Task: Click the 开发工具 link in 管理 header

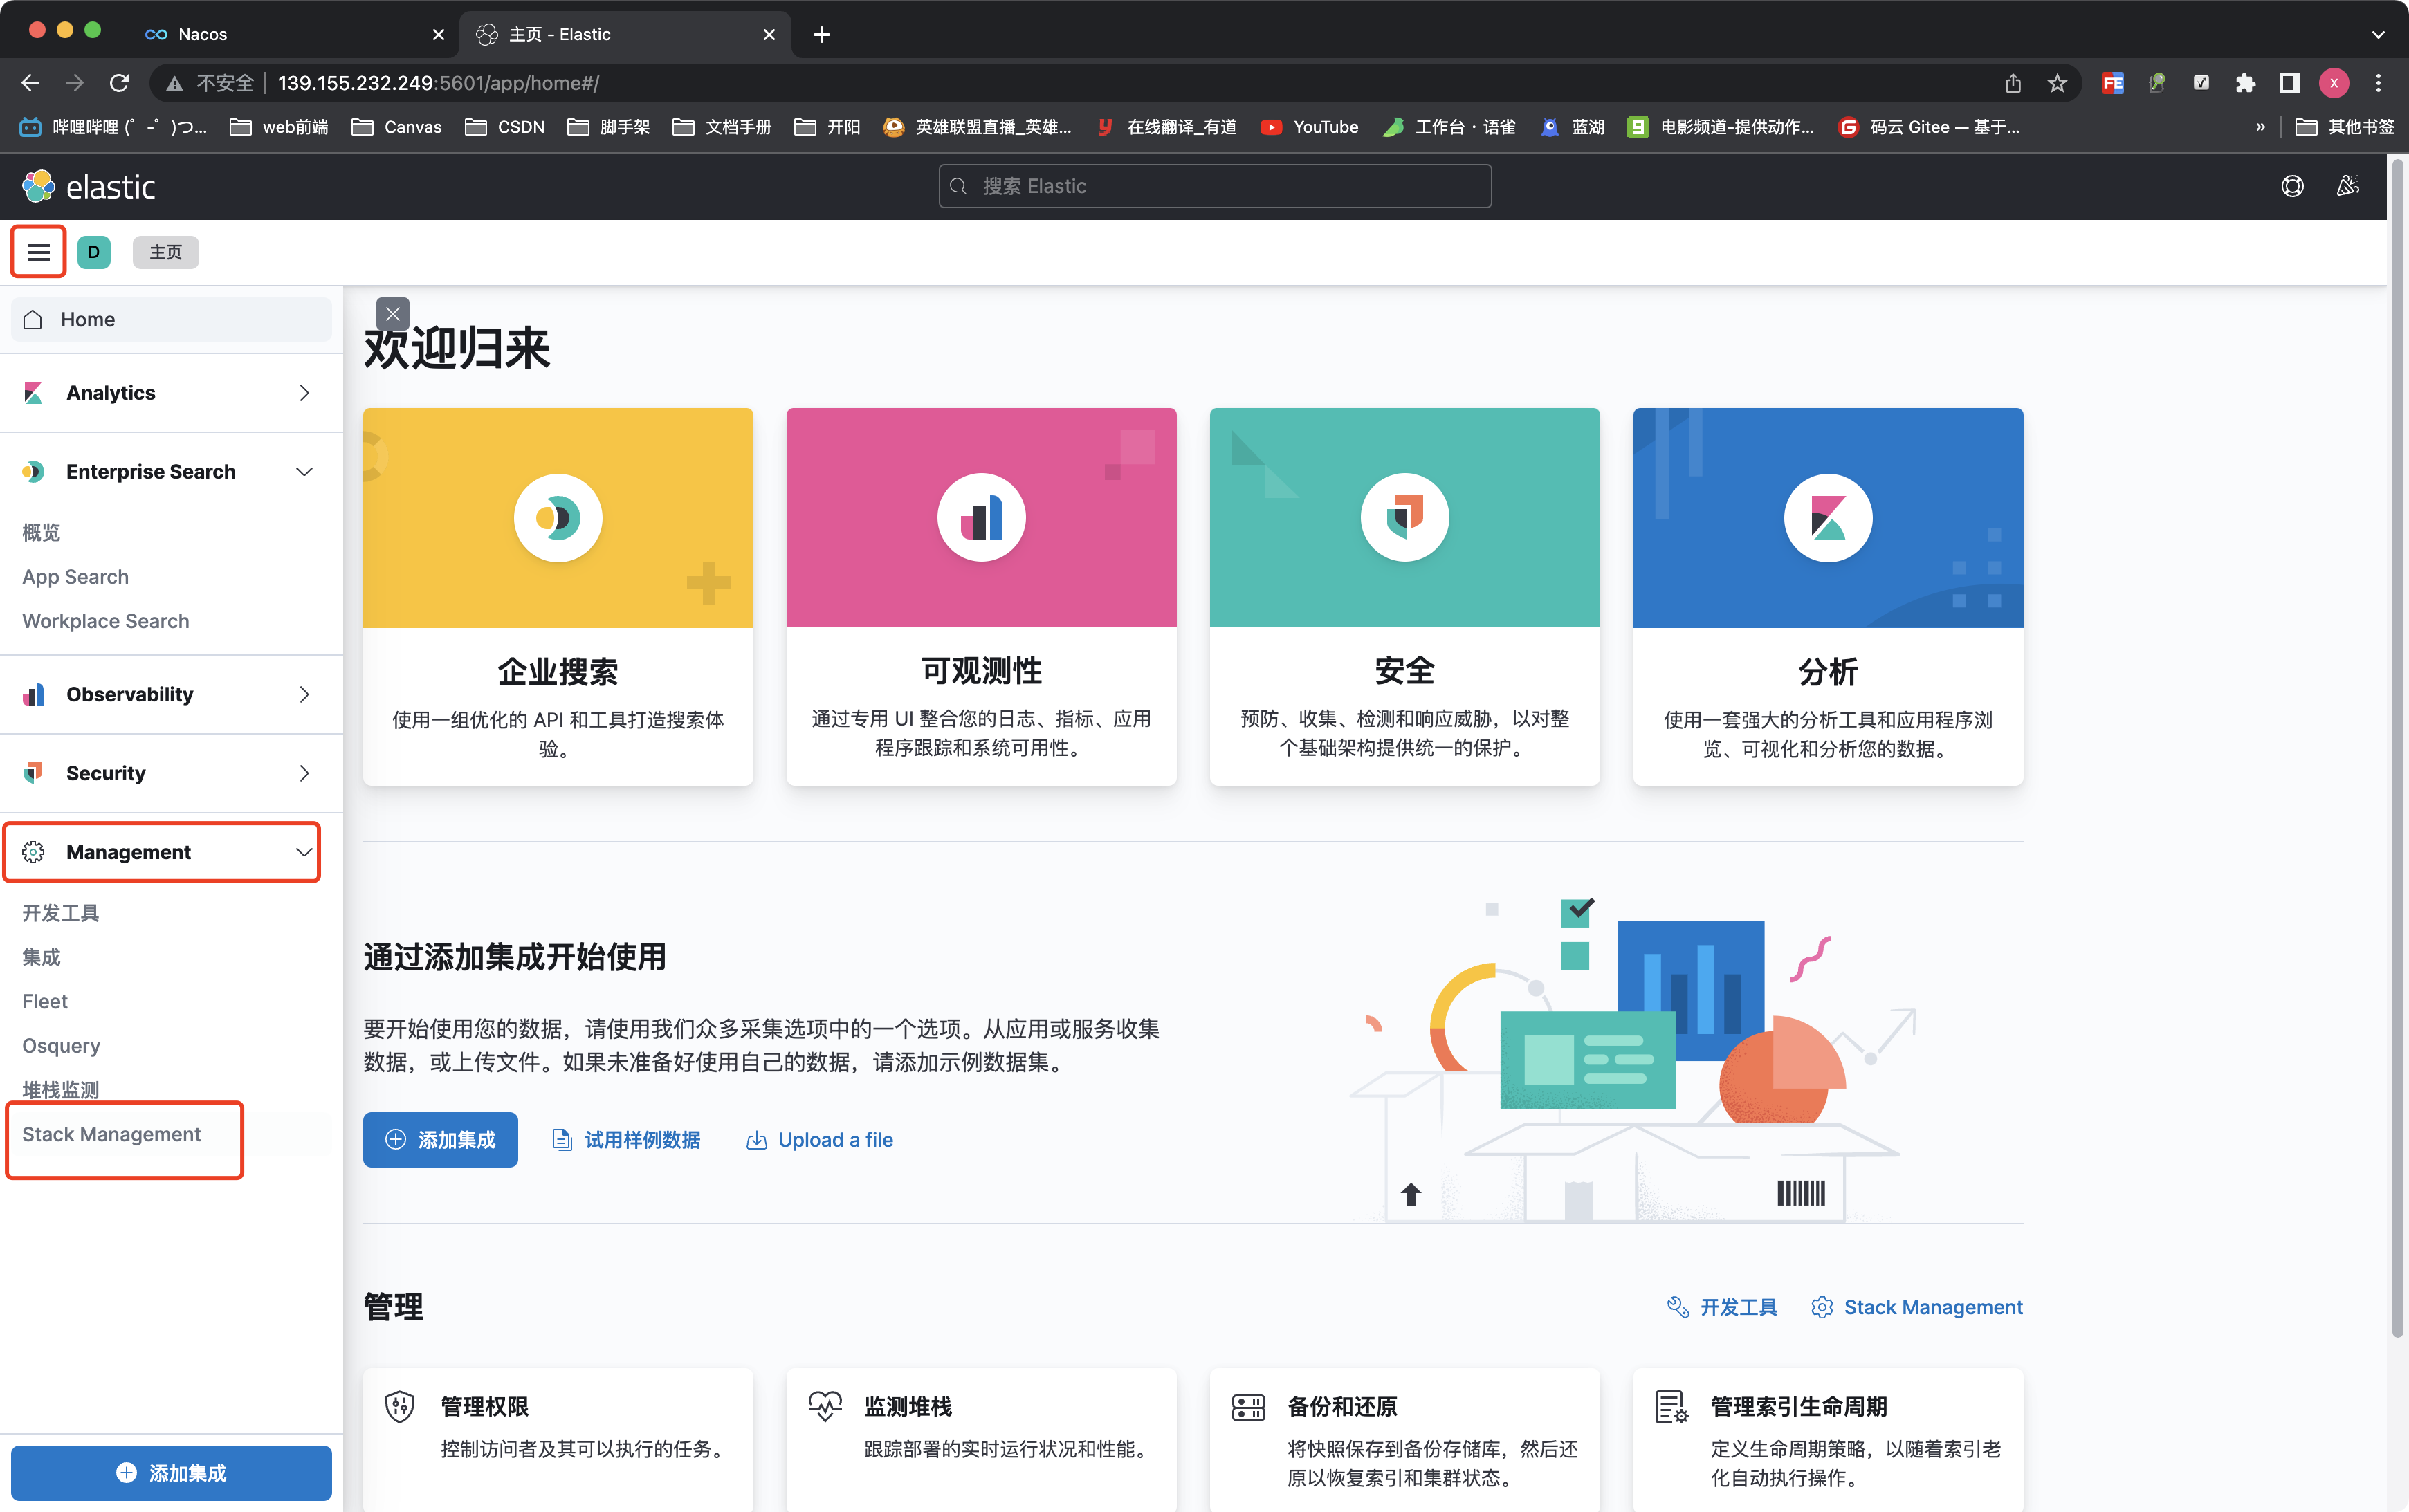Action: 1722,1307
